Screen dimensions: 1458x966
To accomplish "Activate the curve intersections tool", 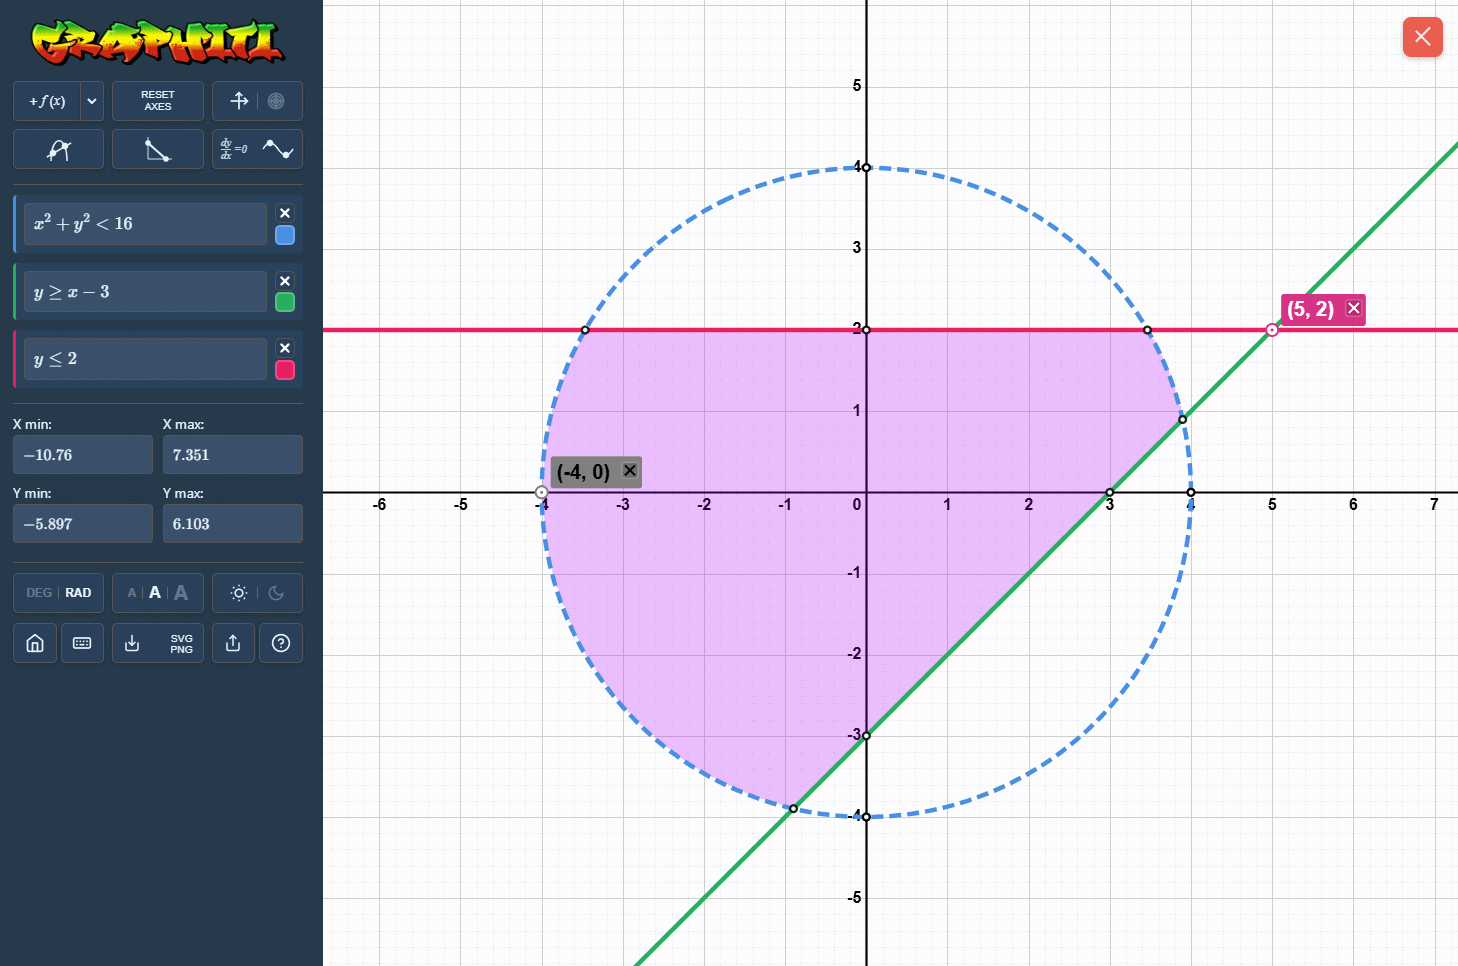I will (58, 149).
